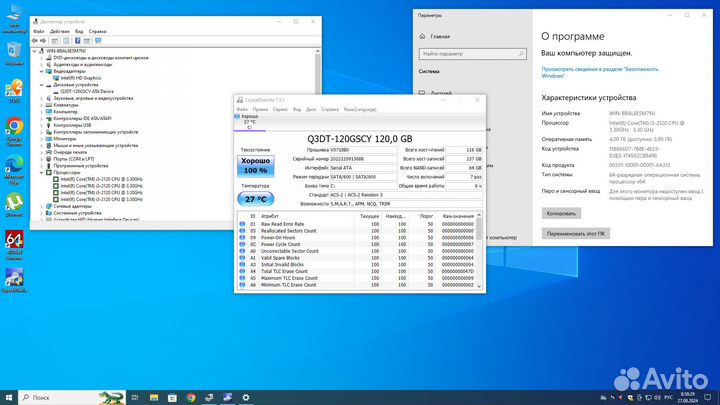The height and width of the screenshot is (405, 720).
Task: Click action pane icon in Device Manager toolbar
Action: [x=87, y=41]
